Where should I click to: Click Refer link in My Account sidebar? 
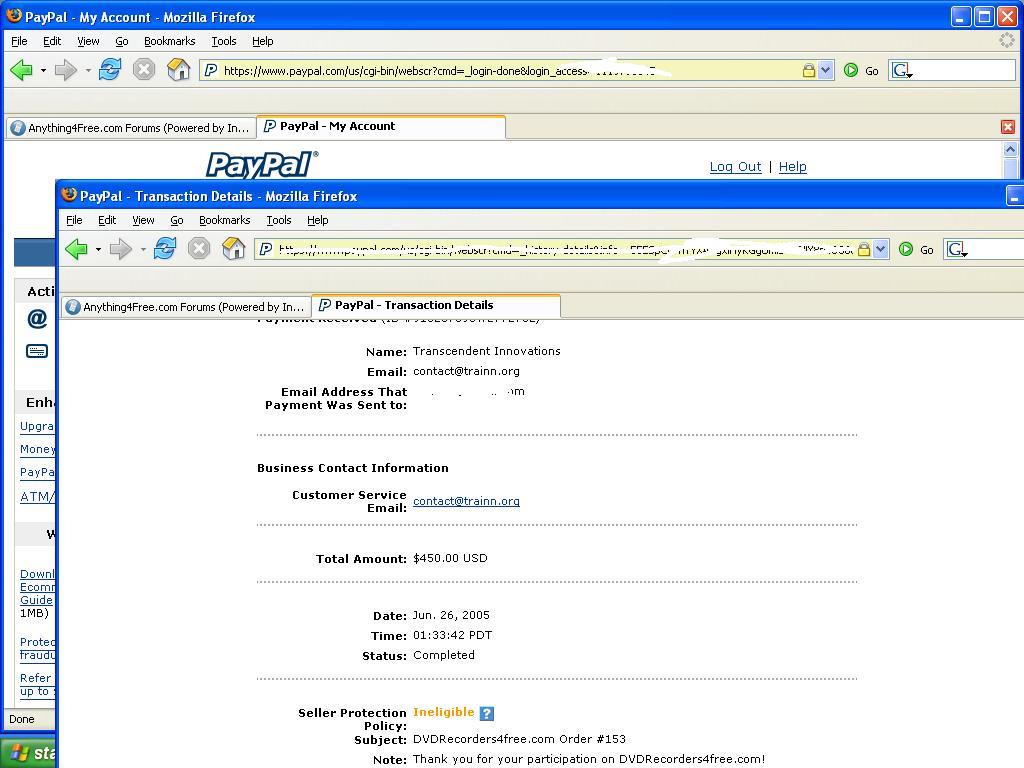coord(35,678)
